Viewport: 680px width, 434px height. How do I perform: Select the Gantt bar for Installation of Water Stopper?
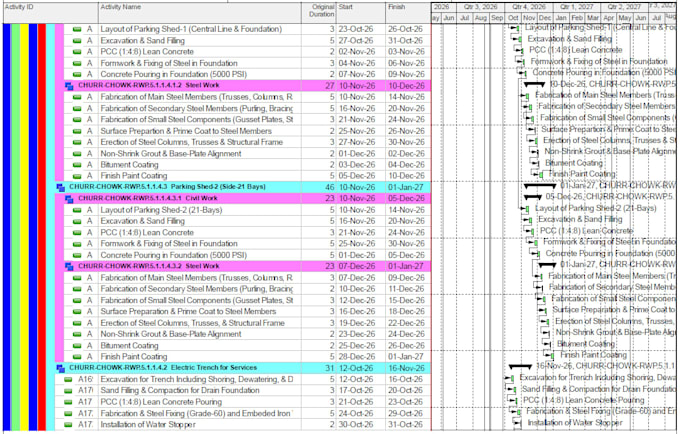click(x=518, y=423)
